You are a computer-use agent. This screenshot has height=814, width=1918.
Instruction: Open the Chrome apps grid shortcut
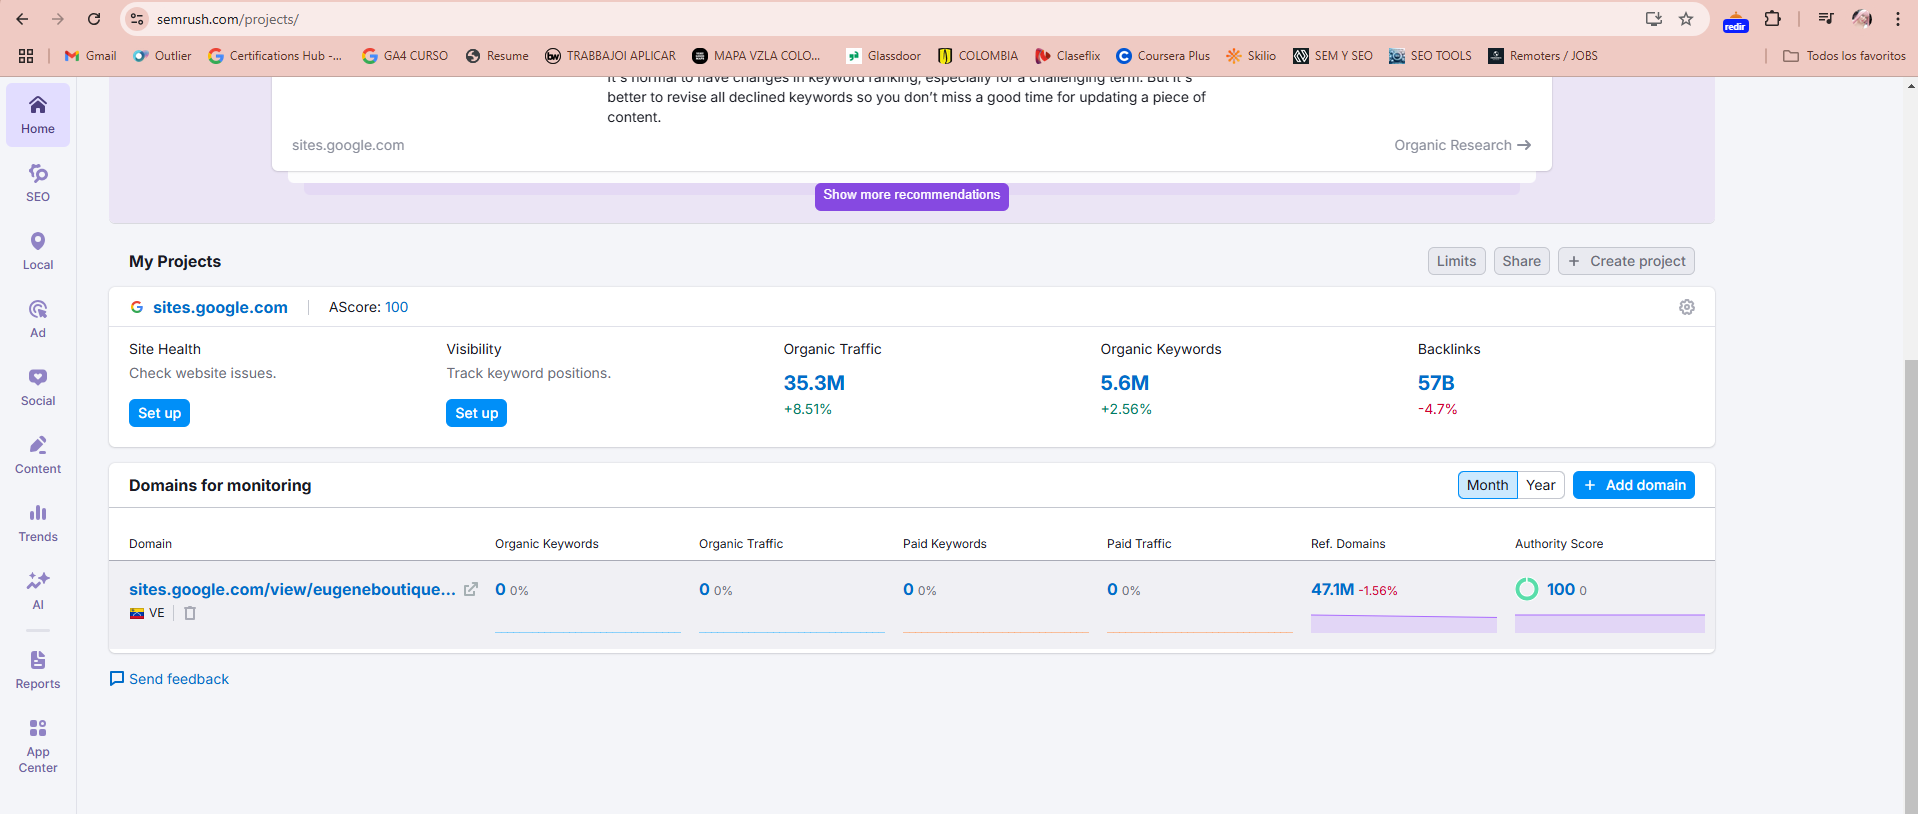(26, 56)
